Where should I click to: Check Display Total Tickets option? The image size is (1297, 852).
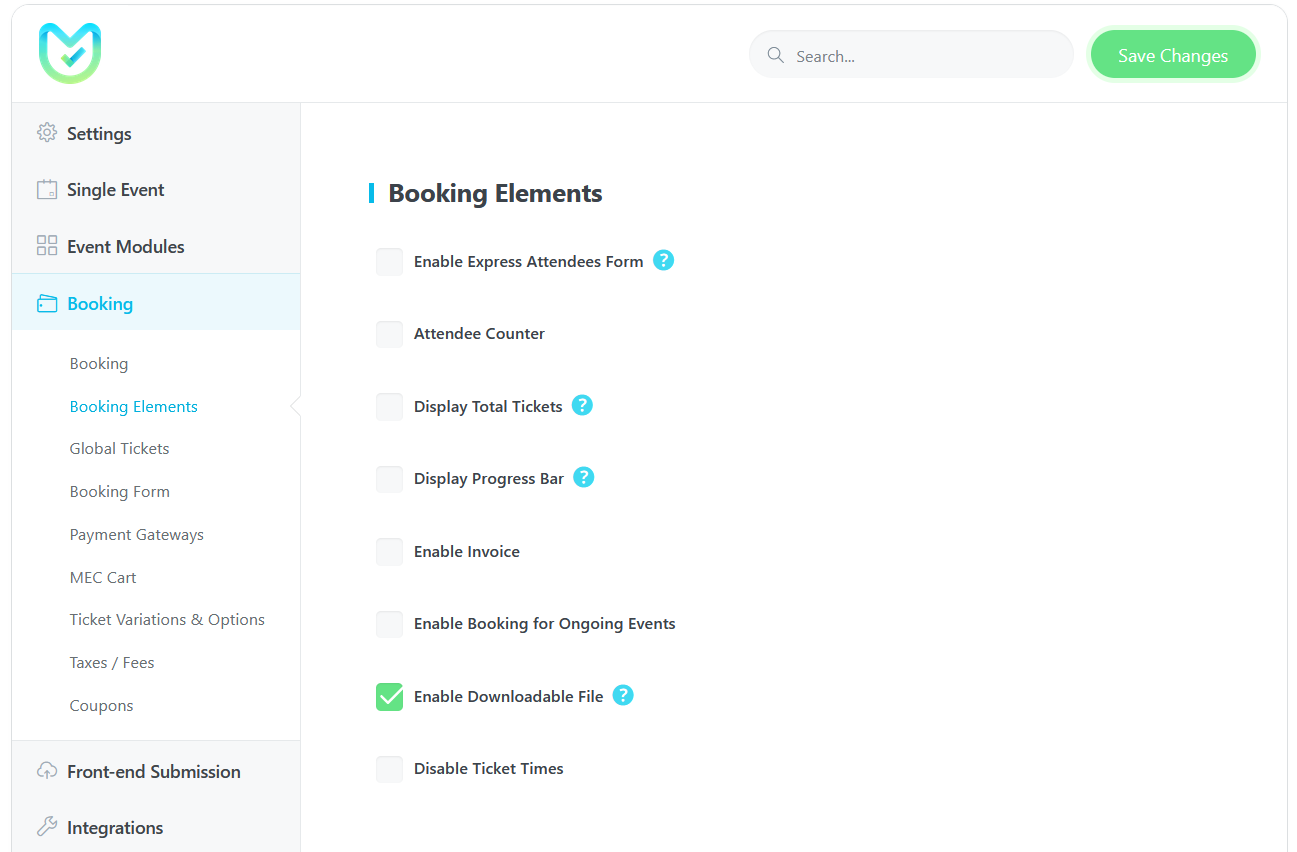coord(390,407)
